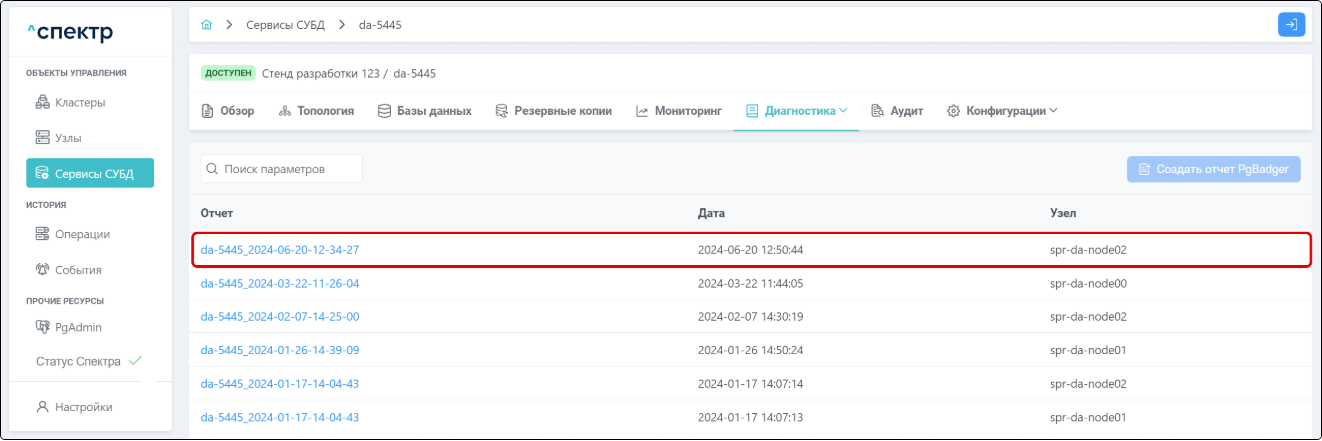
Task: Open the Базы данных tab
Action: [x=425, y=111]
